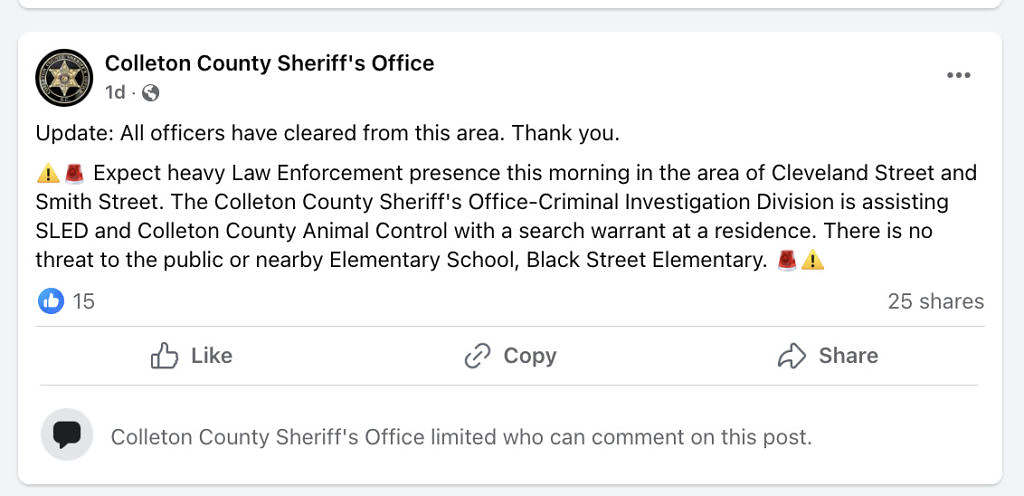Click the blue thumbs-up reaction icon
This screenshot has height=496, width=1024.
[x=51, y=300]
